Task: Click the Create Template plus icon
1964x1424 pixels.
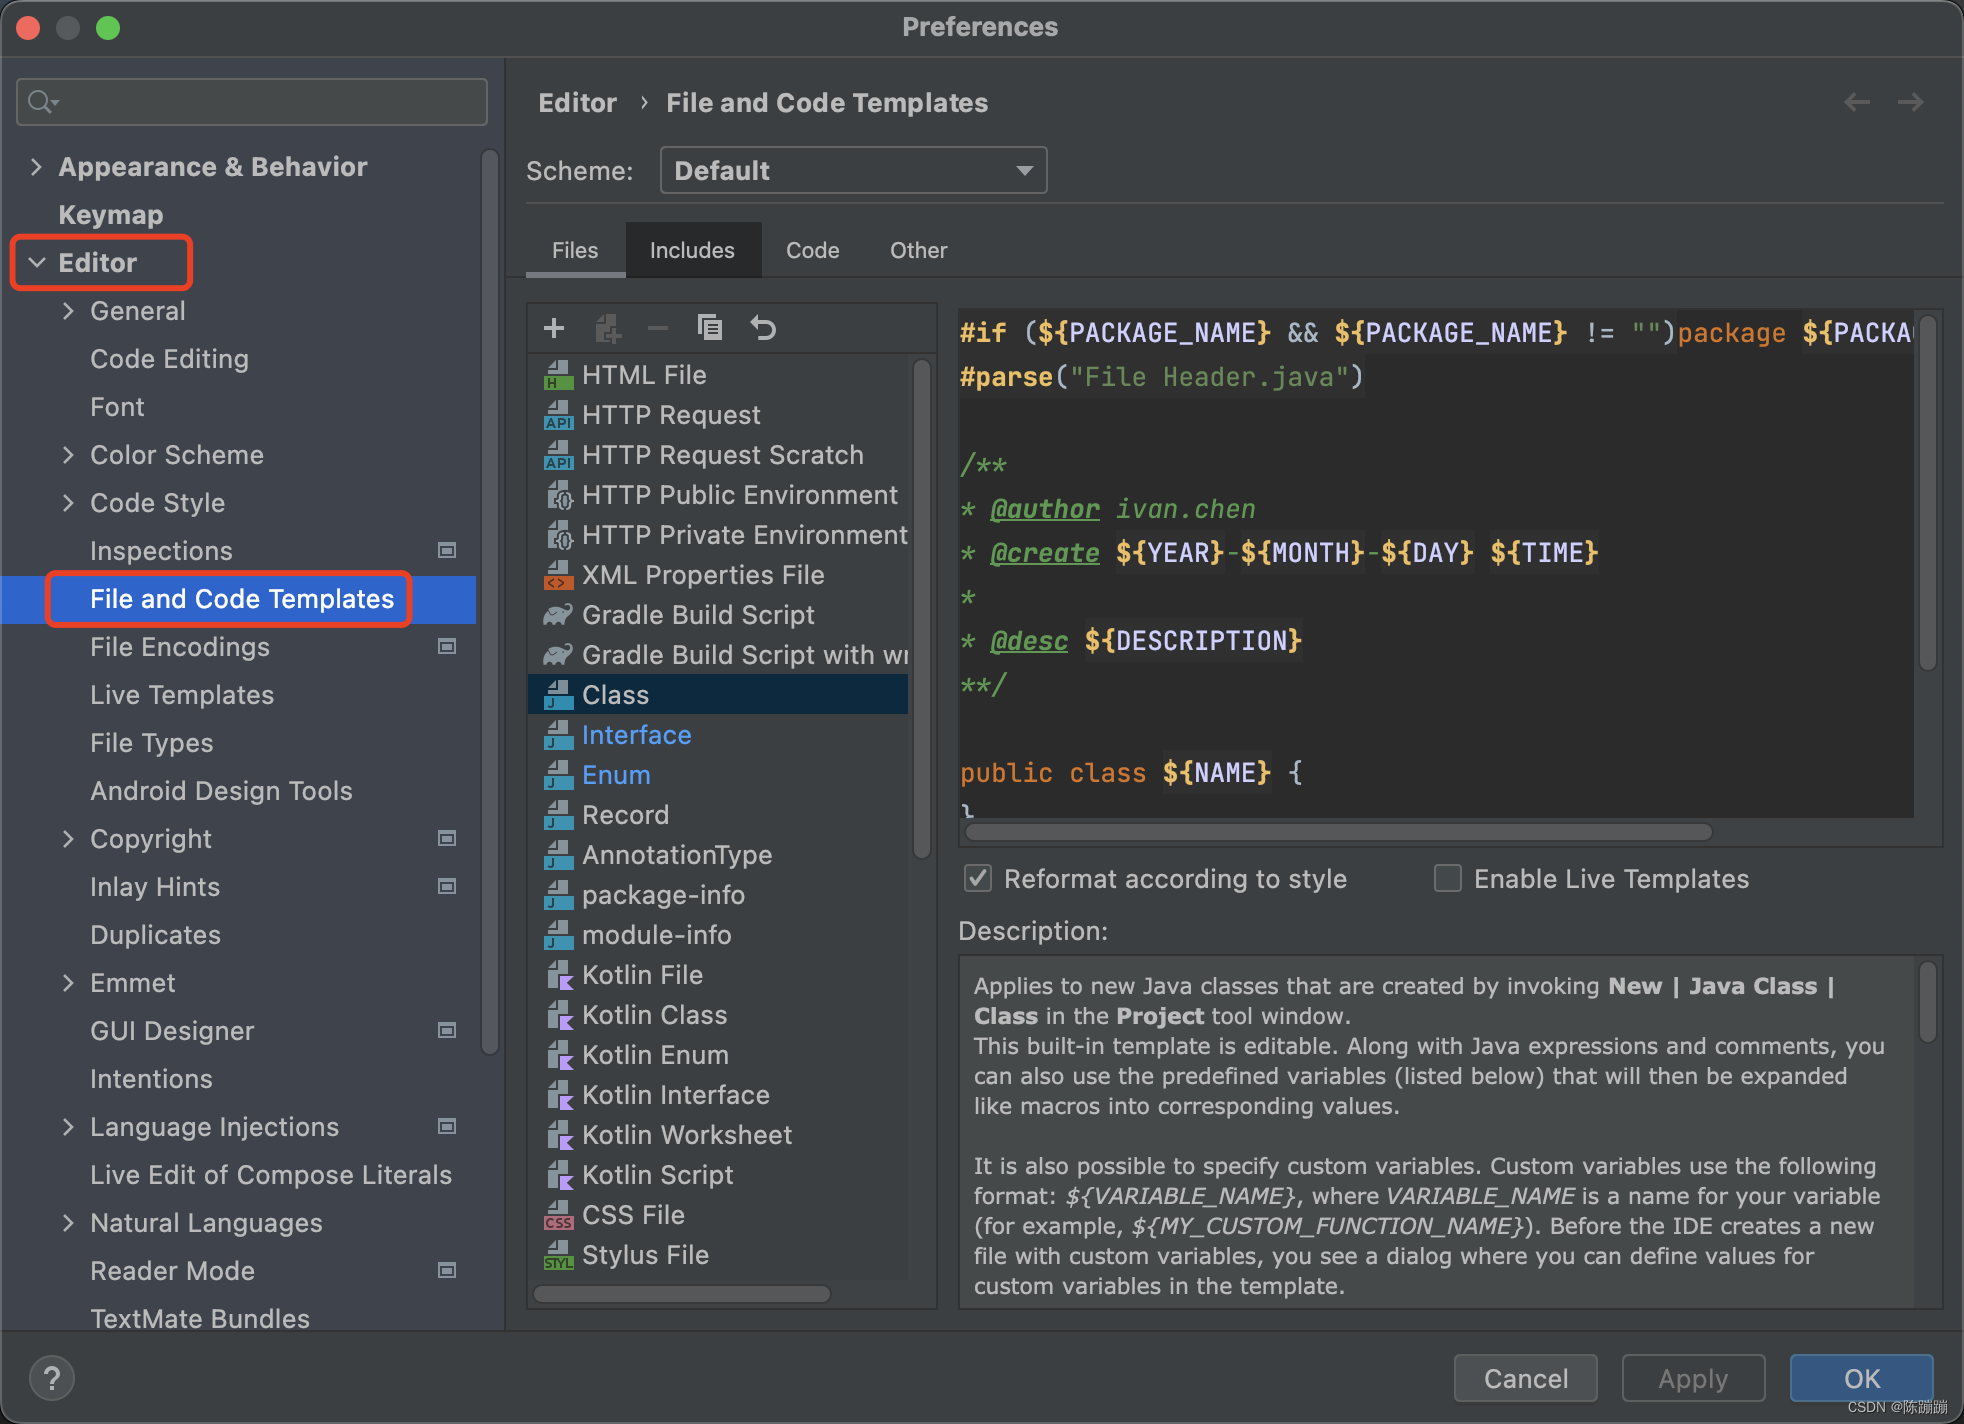Action: [554, 328]
